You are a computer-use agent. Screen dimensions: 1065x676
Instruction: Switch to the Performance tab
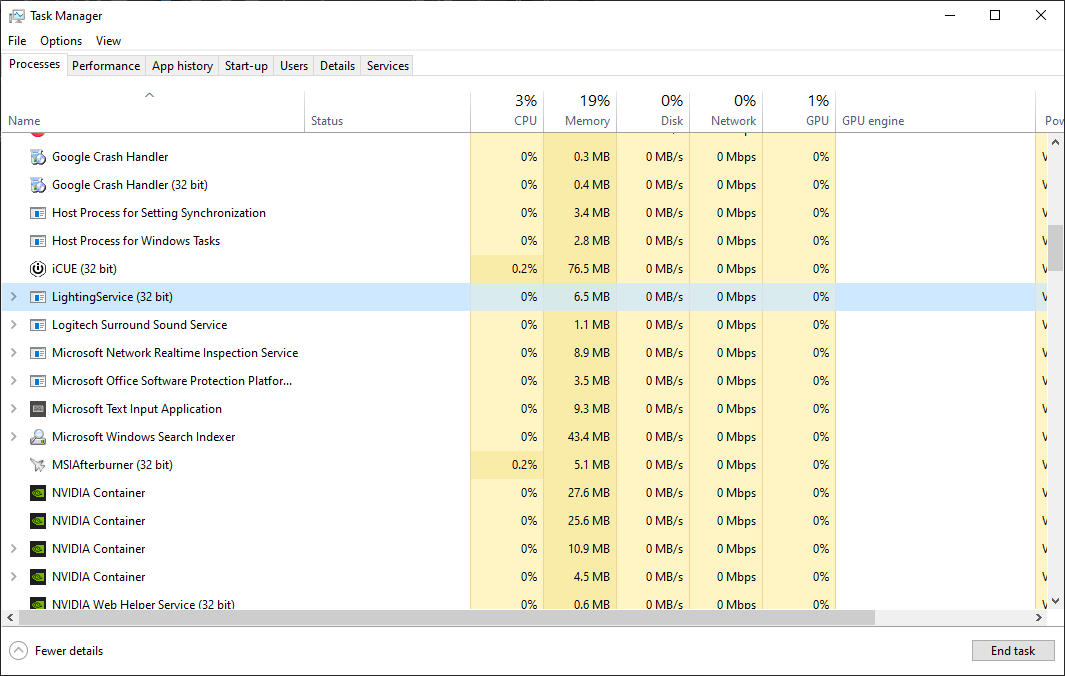pyautogui.click(x=106, y=66)
